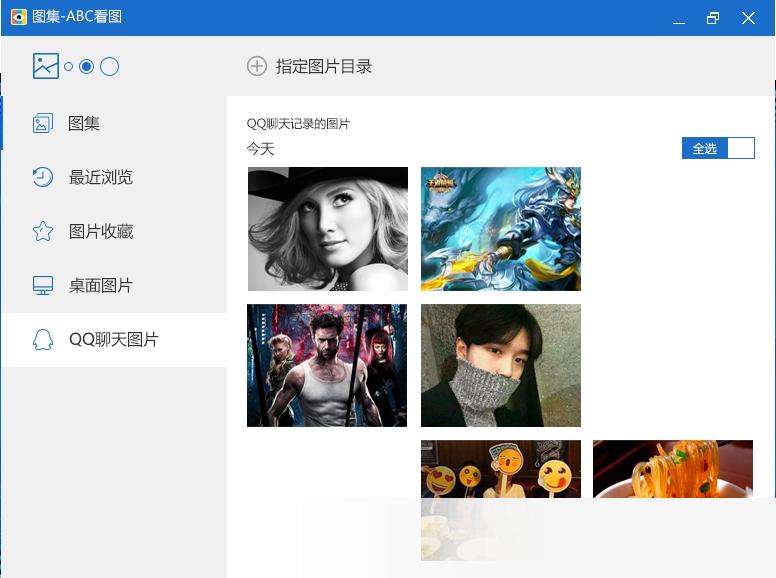This screenshot has width=776, height=578.
Task: Click the picture thumbnail size icon
Action: (46, 66)
